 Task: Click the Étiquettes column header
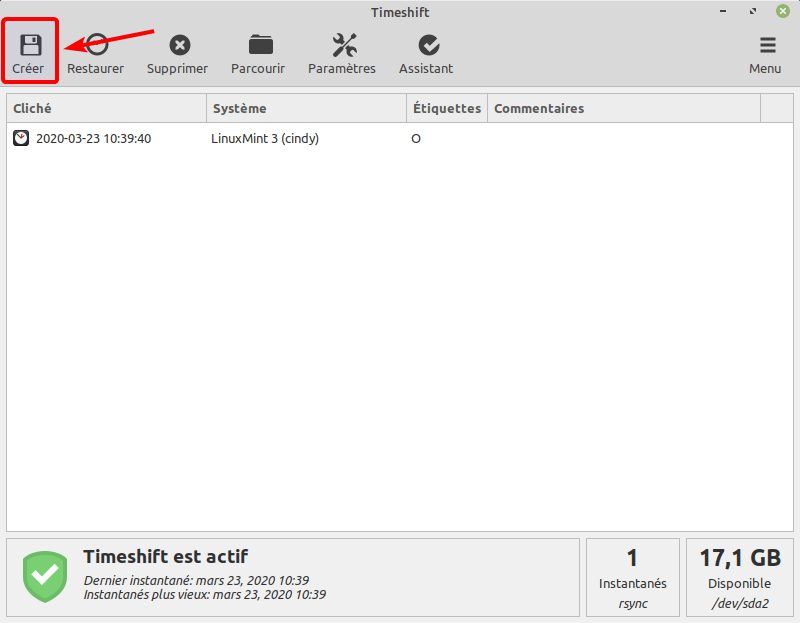pyautogui.click(x=446, y=108)
